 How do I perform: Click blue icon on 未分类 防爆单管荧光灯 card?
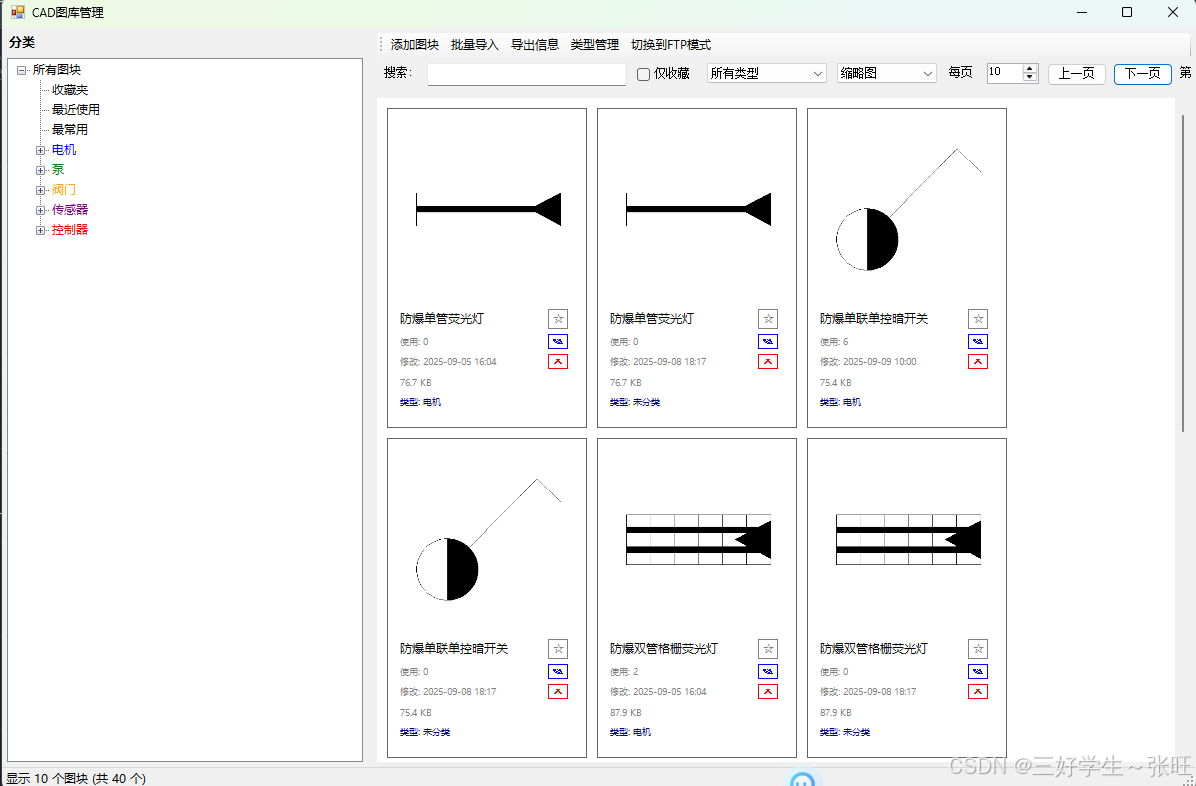pos(768,341)
